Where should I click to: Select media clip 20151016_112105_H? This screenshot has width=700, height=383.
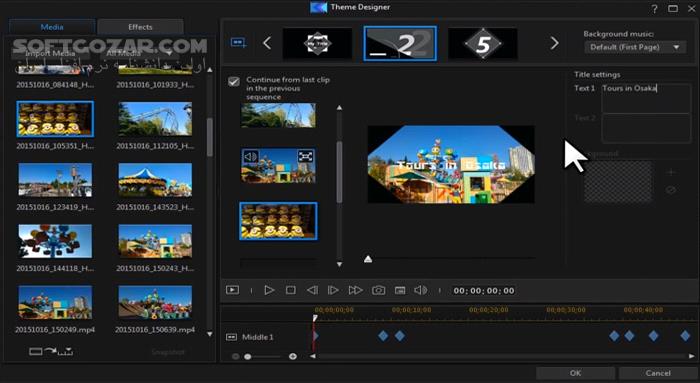(155, 119)
